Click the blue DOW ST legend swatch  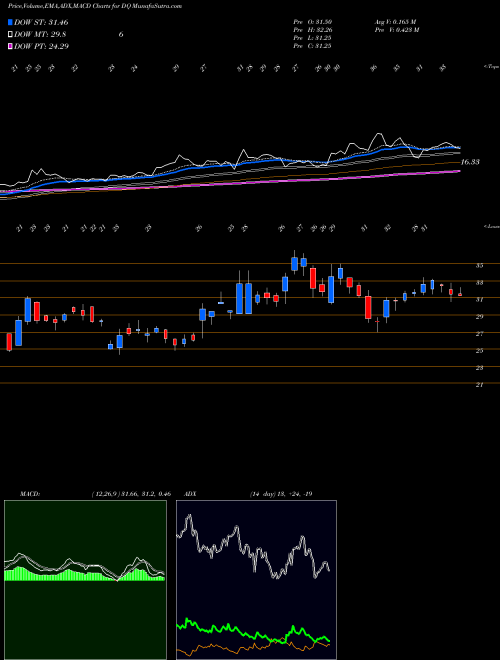pos(10,22)
